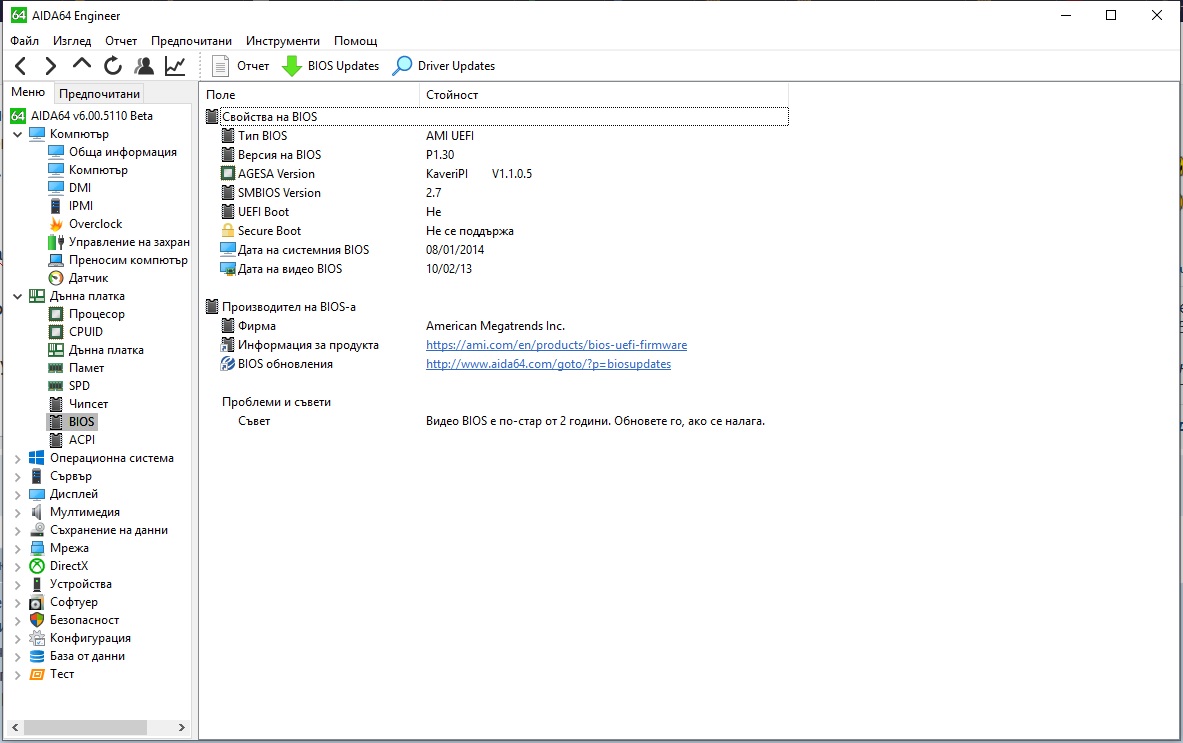Open the graph chart toolbar icon
This screenshot has width=1183, height=743.
[175, 66]
